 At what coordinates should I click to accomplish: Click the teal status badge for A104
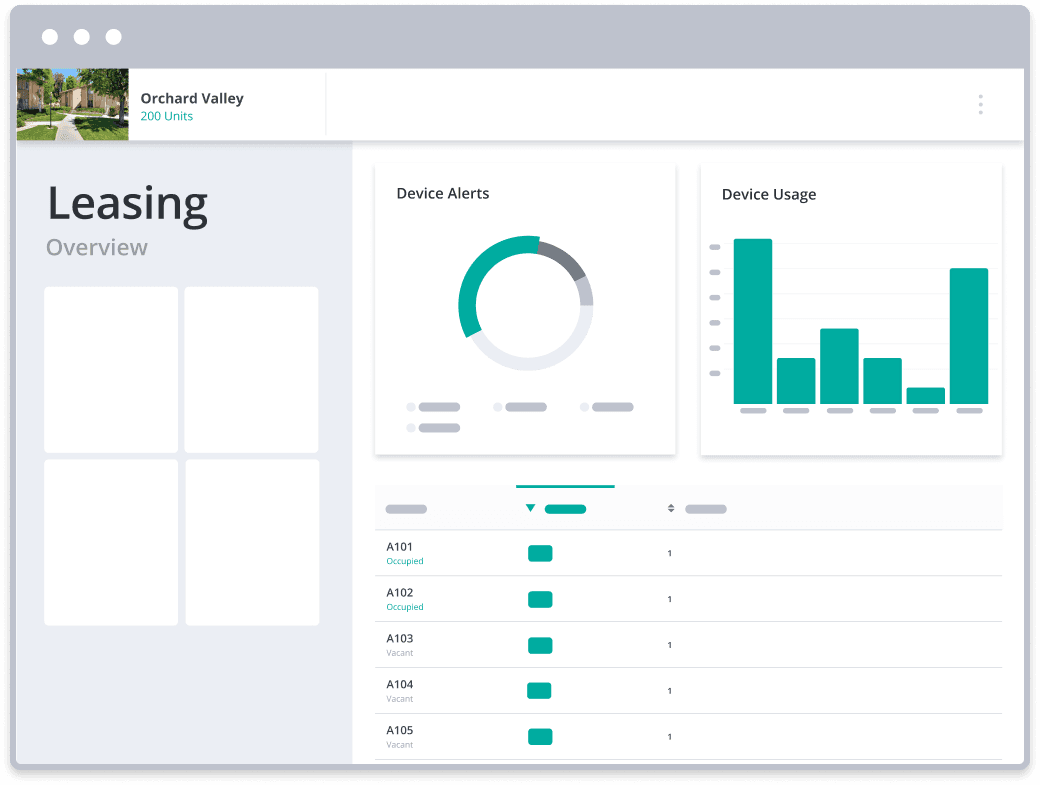tap(539, 691)
